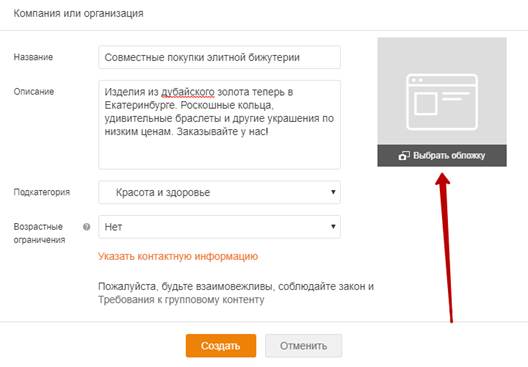The image size is (528, 367).
Task: Click the Название field label
Action: [33, 57]
